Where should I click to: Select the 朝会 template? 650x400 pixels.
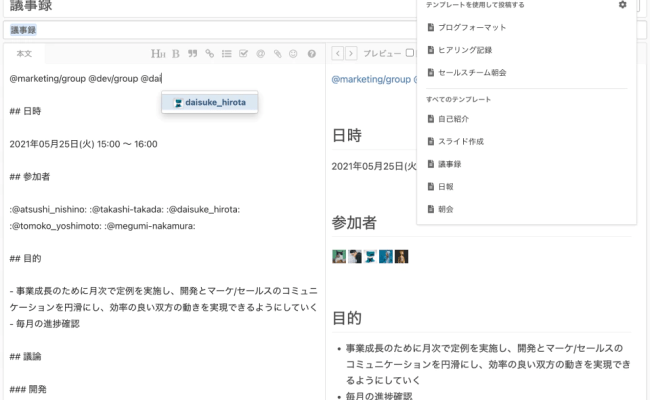[x=441, y=209]
